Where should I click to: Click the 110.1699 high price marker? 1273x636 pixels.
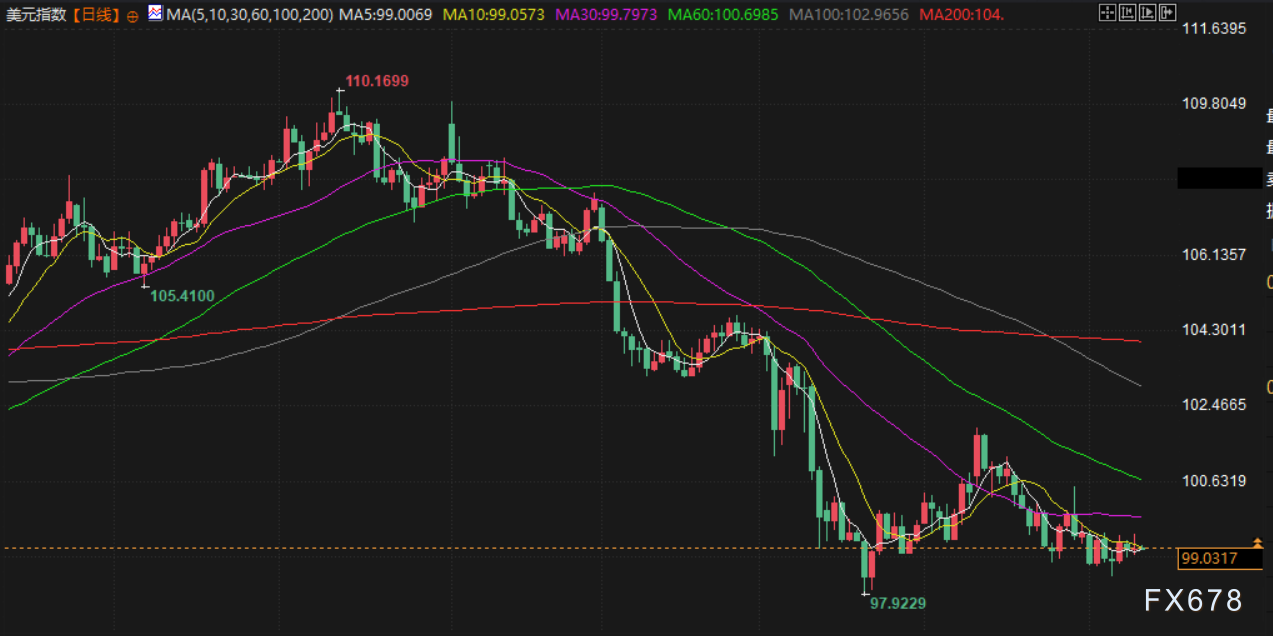[x=377, y=81]
